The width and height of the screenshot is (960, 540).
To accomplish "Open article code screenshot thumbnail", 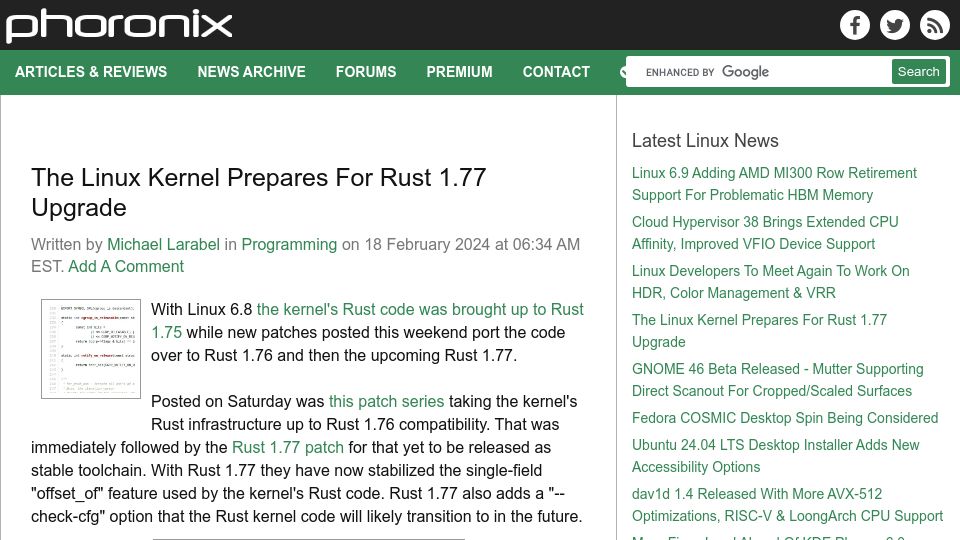I will pos(91,349).
